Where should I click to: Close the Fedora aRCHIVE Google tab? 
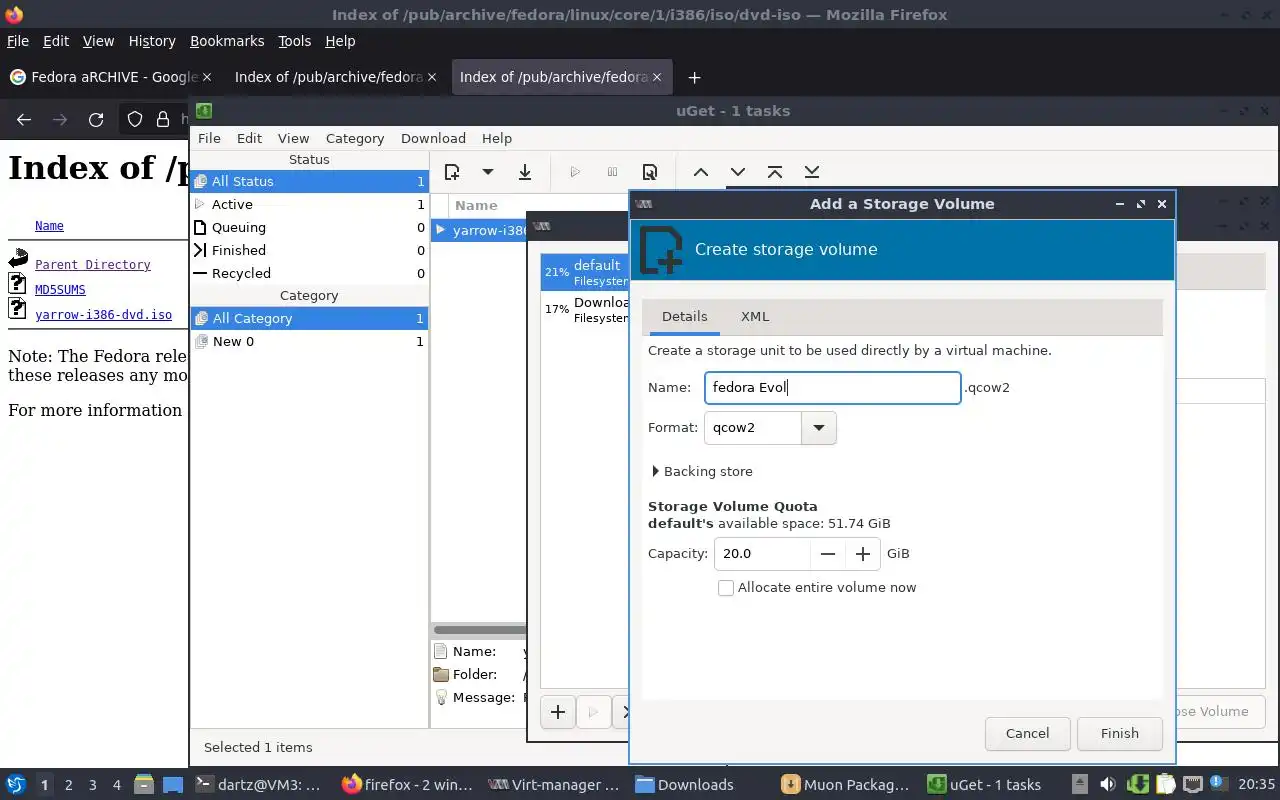point(207,77)
